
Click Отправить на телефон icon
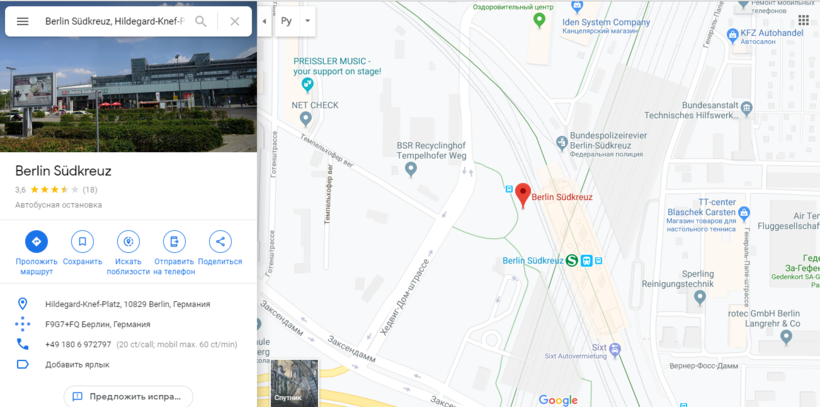174,241
